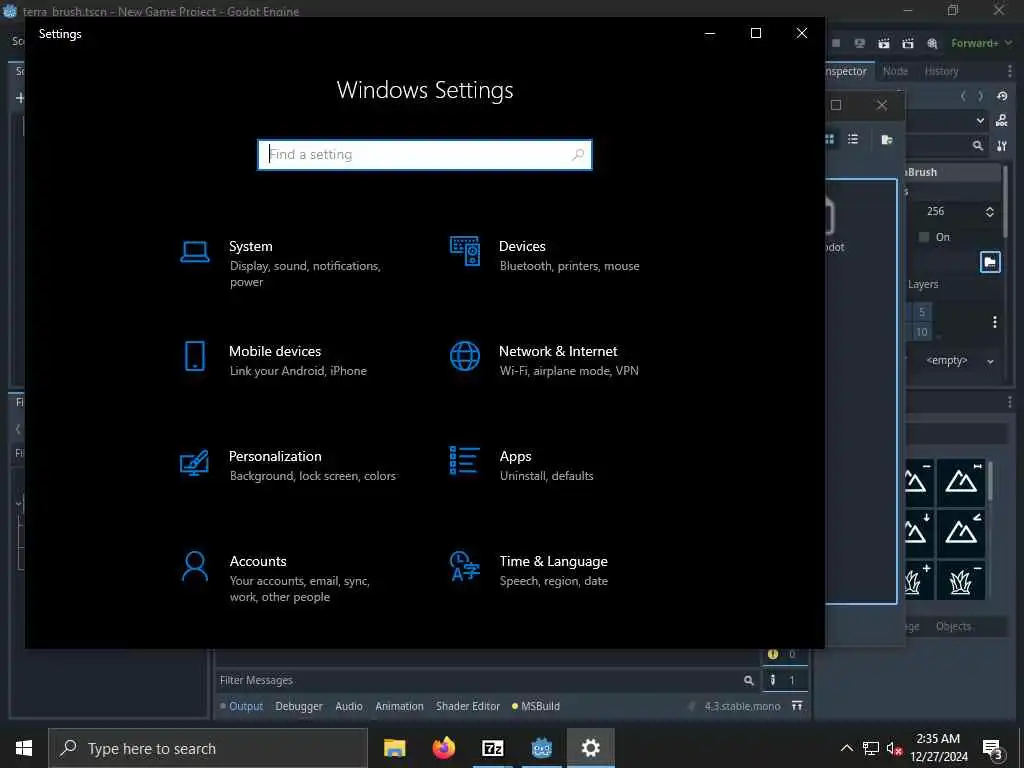Open Inspector property tools settings icon
1024x768 pixels.
click(1002, 146)
